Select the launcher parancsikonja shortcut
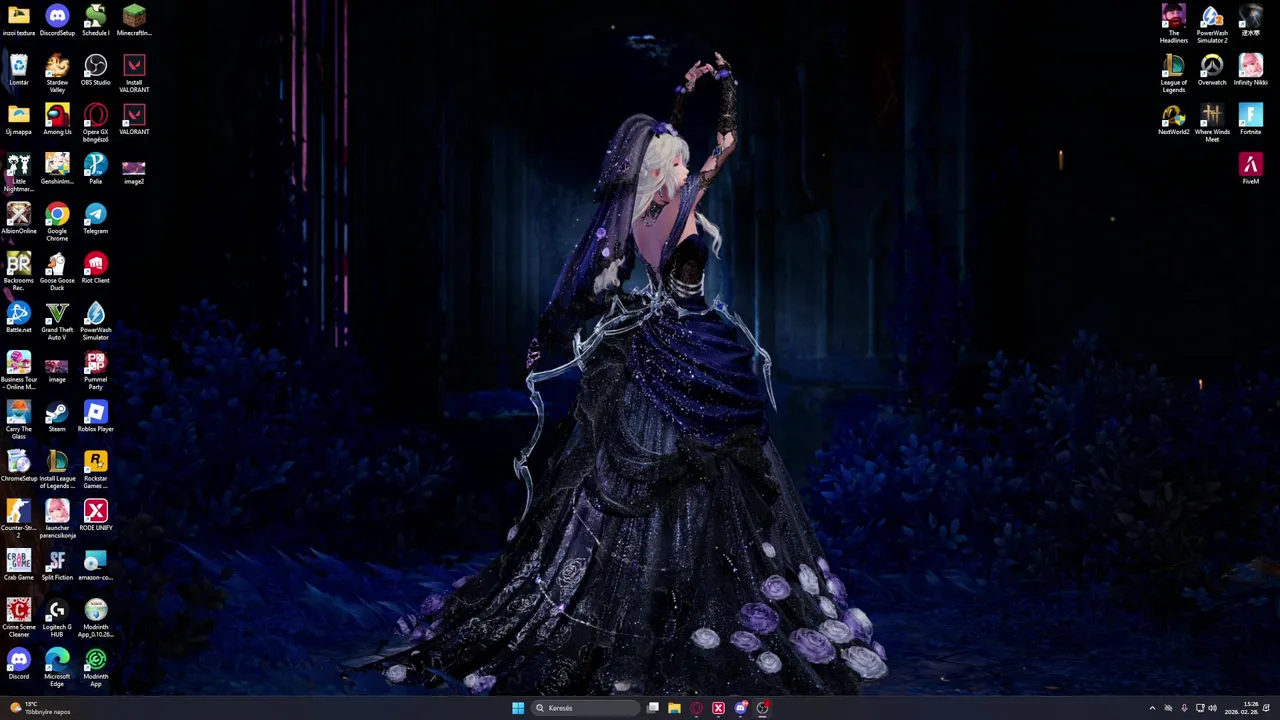Image resolution: width=1280 pixels, height=720 pixels. [57, 519]
